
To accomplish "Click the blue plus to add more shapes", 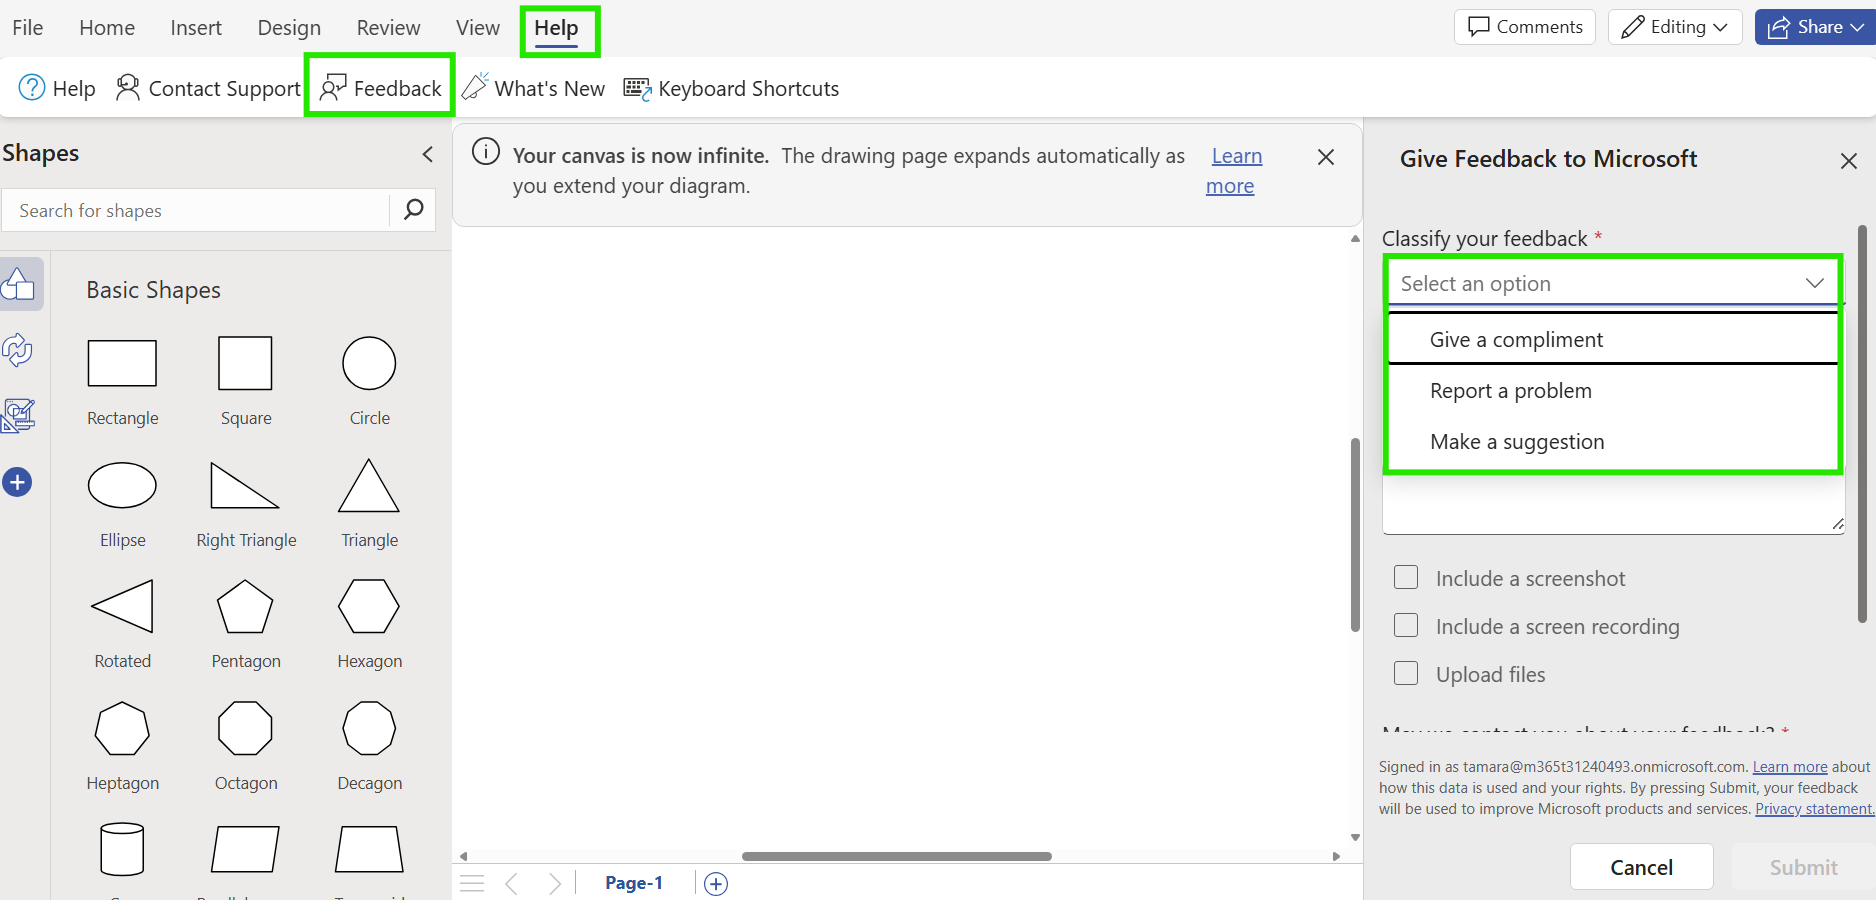I will 17,481.
